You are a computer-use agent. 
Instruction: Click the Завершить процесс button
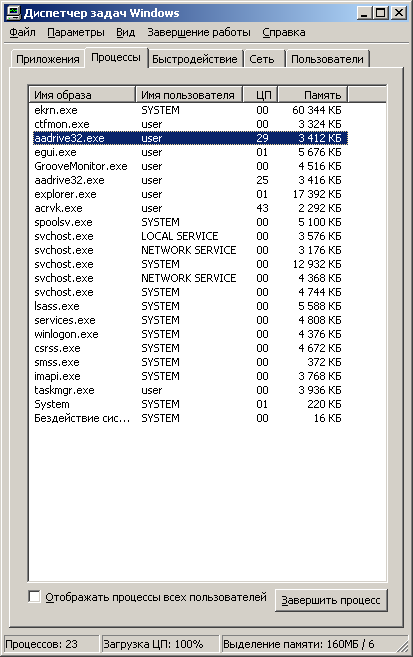click(x=331, y=600)
